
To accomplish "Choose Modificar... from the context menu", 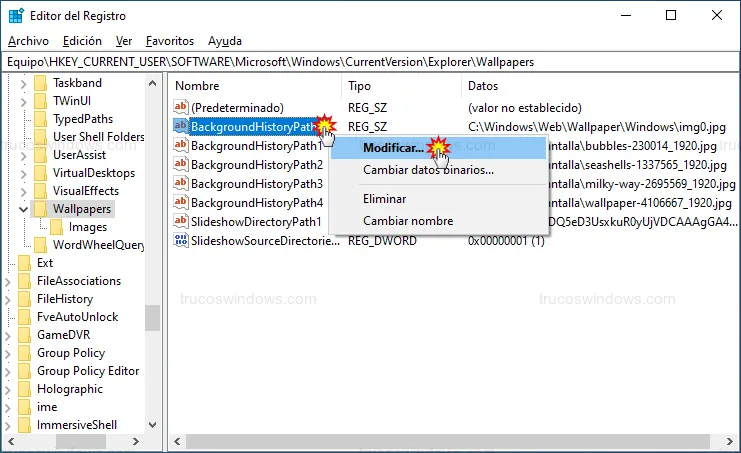I will pos(393,148).
